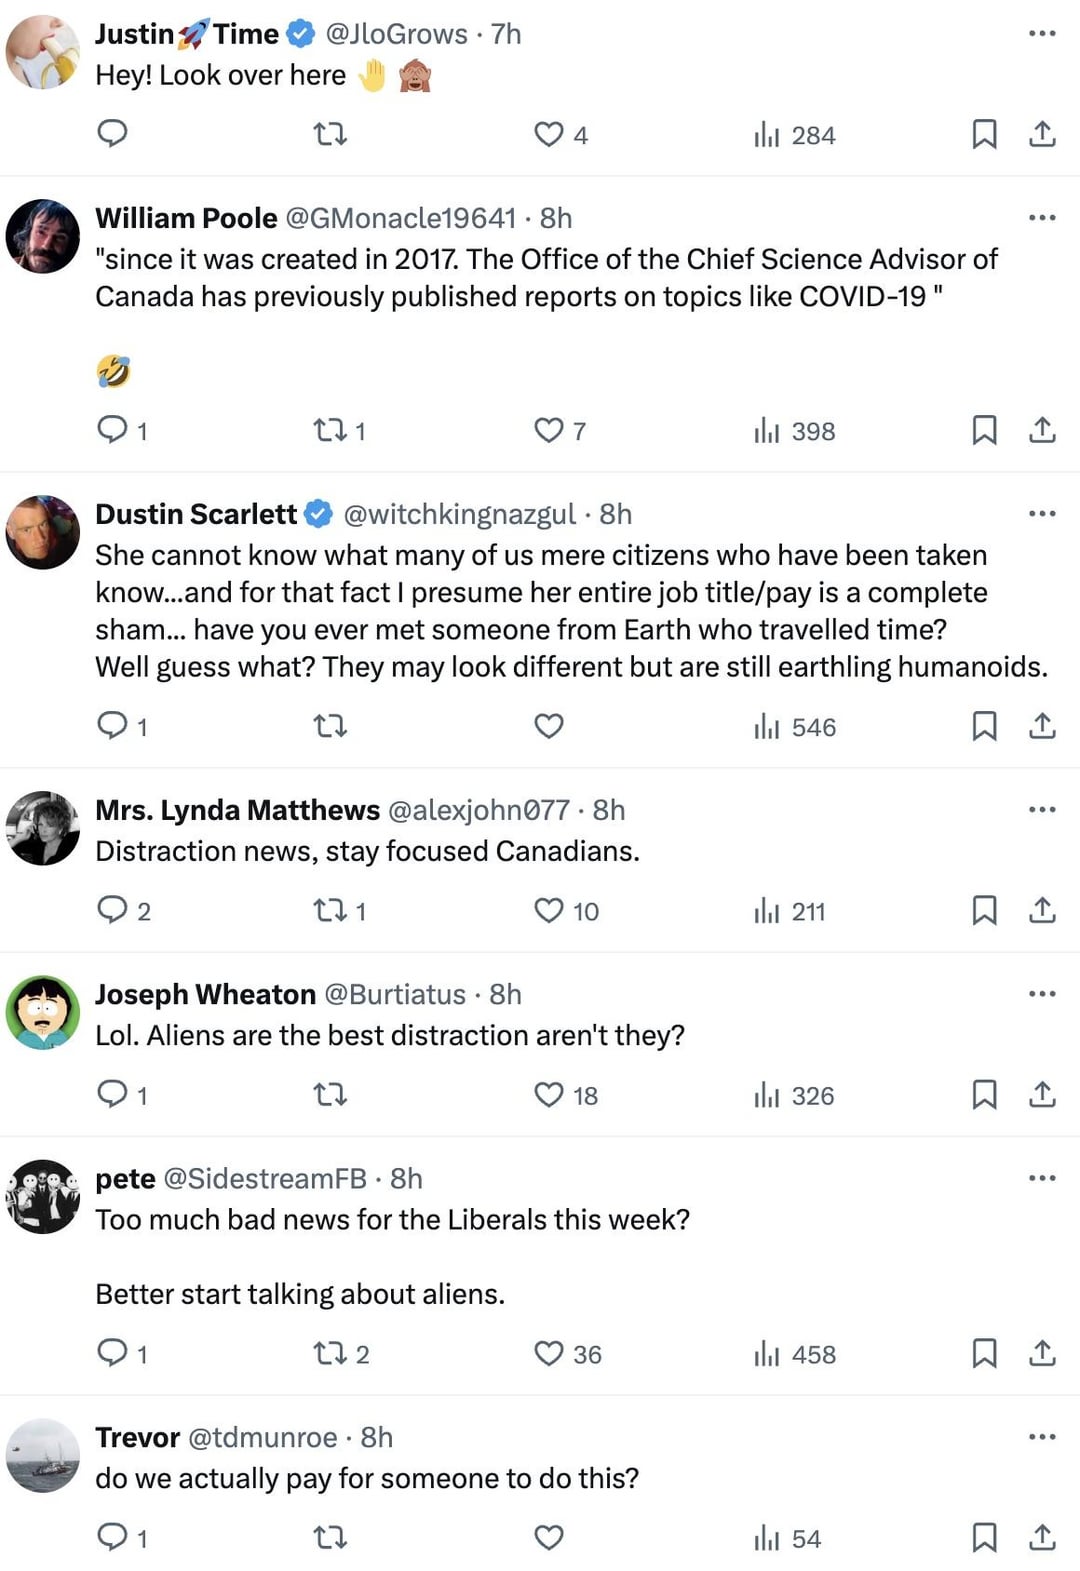
Task: Open the @SidestreamFB profile link
Action: tap(265, 1179)
